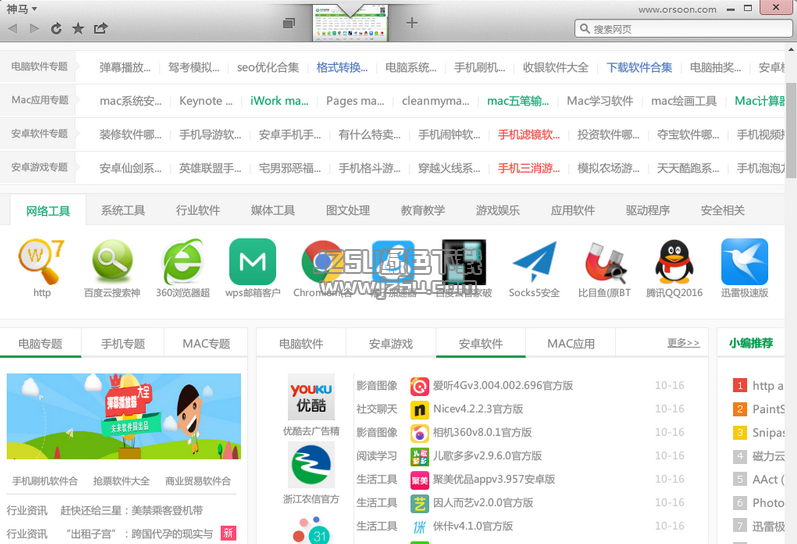797x544 pixels.
Task: Switch to 安全相关 category tab
Action: (723, 210)
